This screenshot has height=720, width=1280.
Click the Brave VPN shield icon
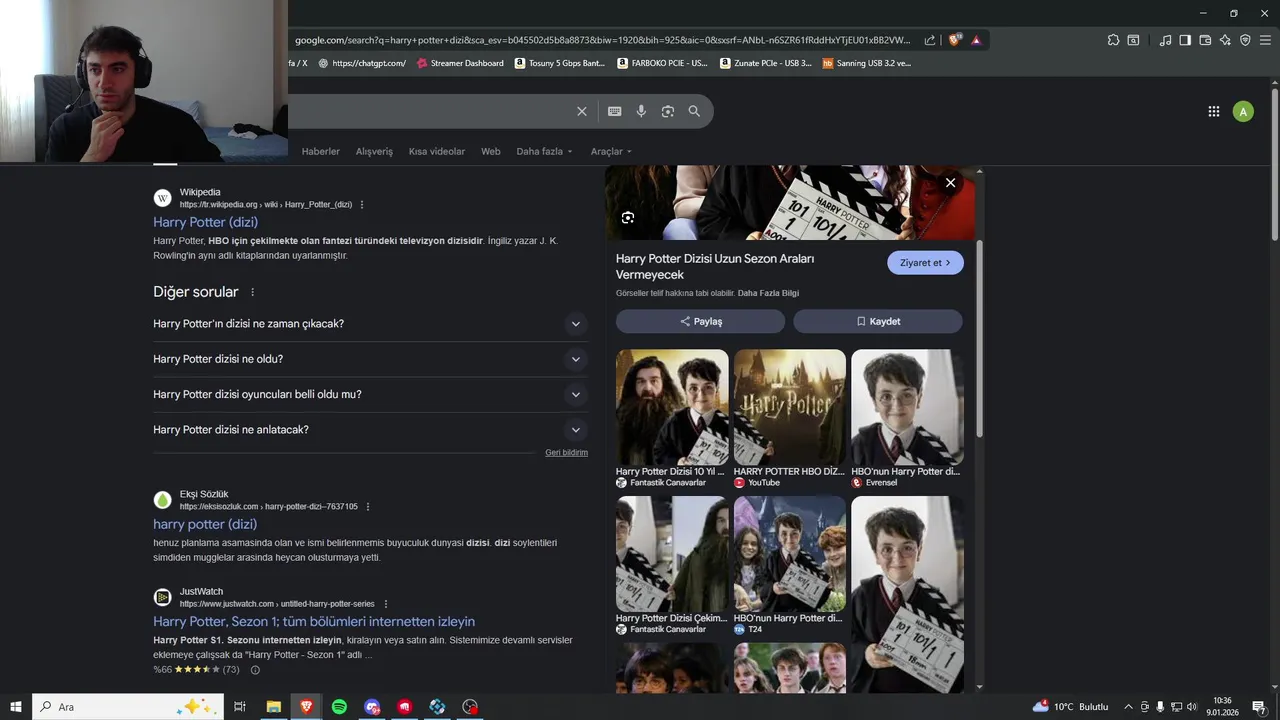[1245, 40]
